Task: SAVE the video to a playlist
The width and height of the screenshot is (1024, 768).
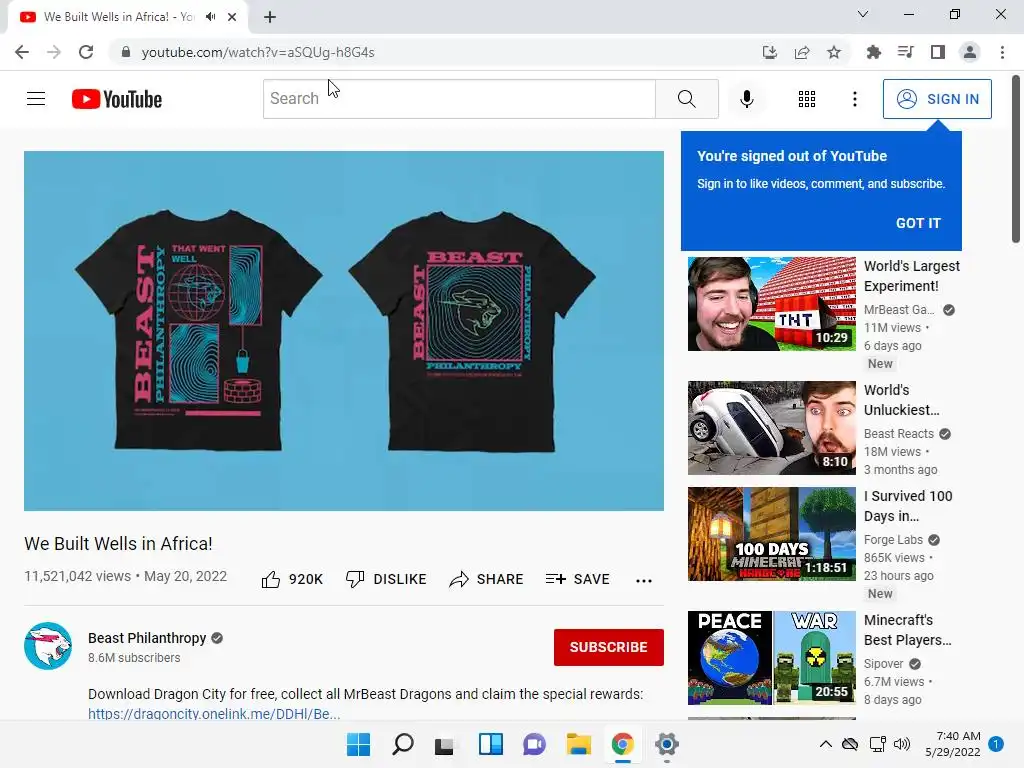Action: coord(577,579)
